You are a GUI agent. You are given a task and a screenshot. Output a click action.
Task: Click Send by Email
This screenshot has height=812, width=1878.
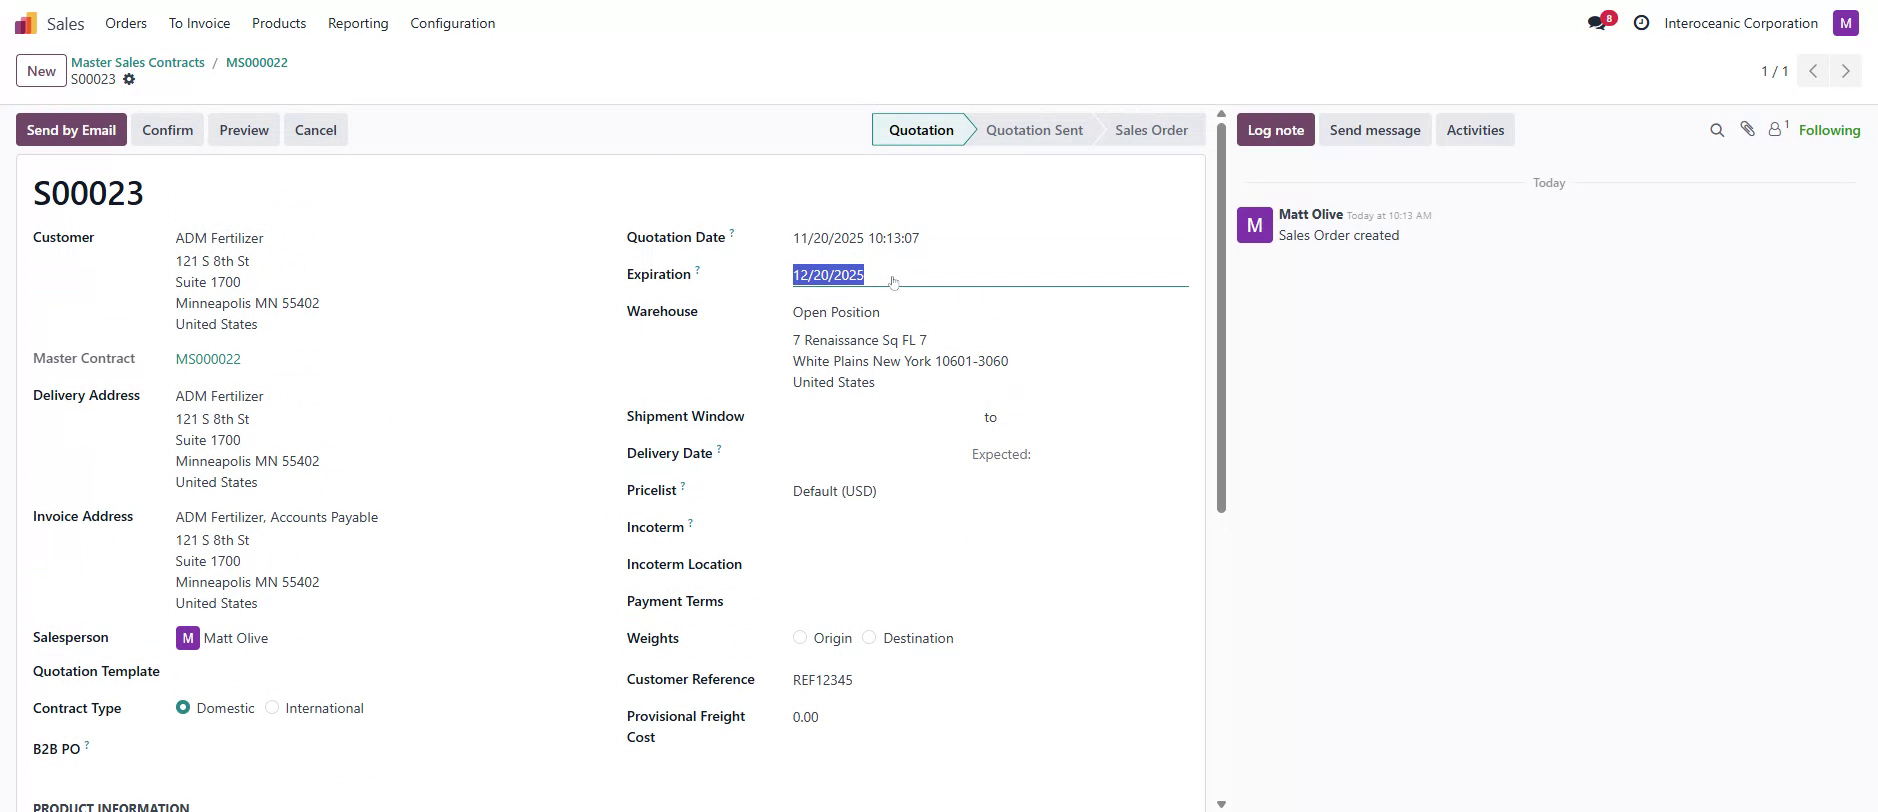coord(71,130)
